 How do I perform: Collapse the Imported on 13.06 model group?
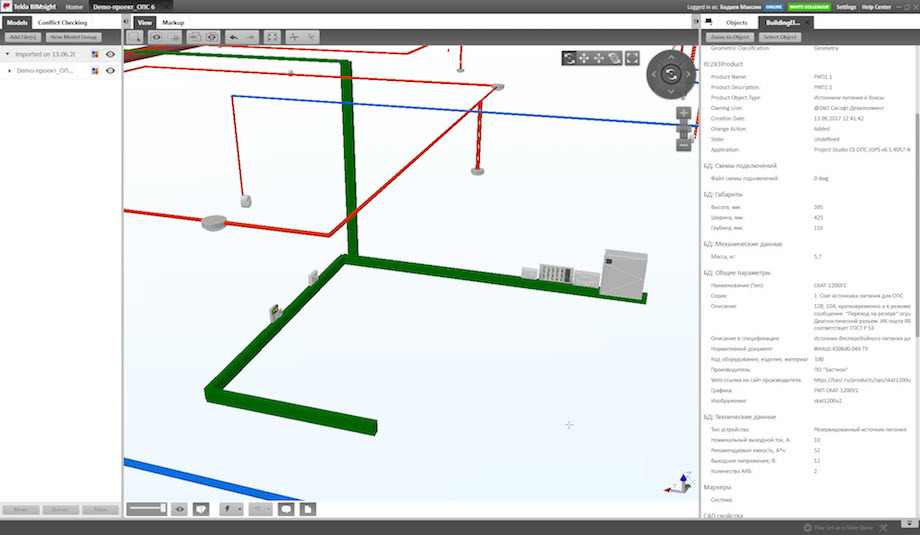7,54
